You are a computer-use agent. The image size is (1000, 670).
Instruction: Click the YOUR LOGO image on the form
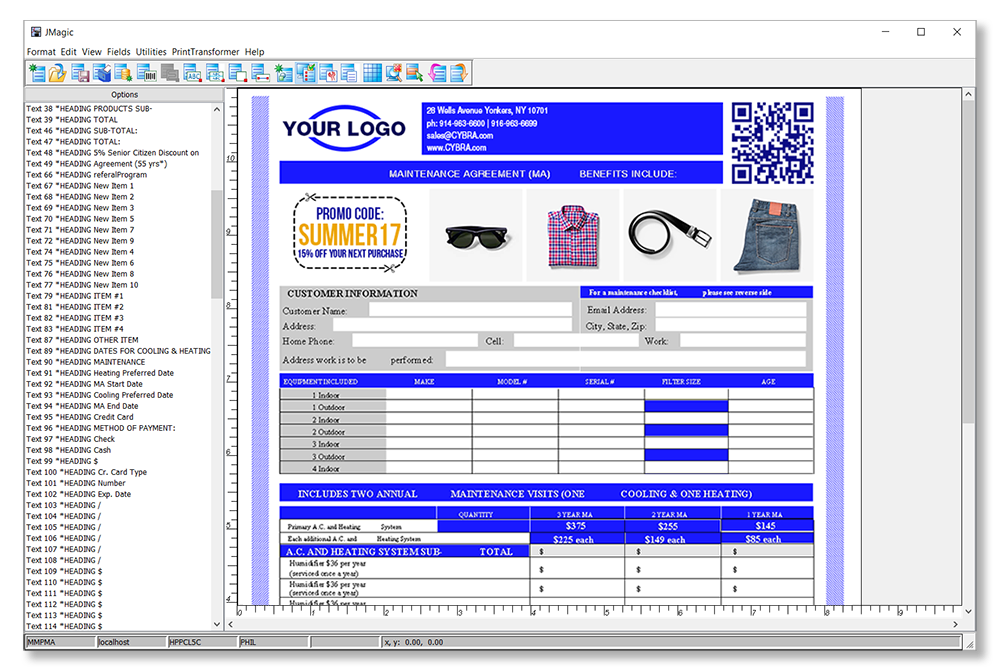click(x=344, y=128)
